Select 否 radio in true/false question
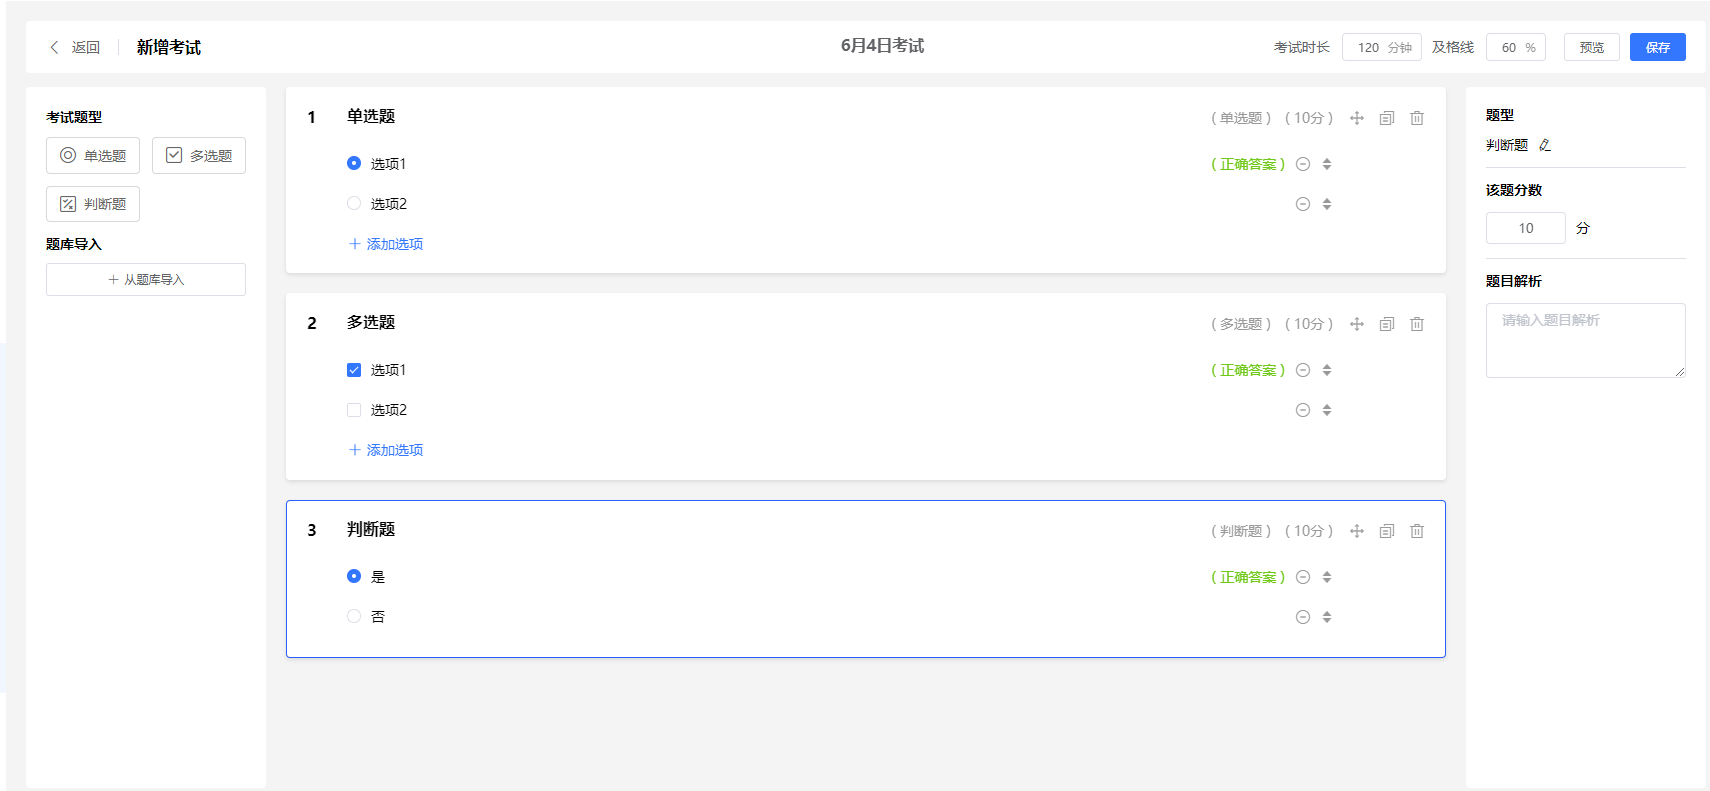Image resolution: width=1710 pixels, height=791 pixels. click(354, 617)
